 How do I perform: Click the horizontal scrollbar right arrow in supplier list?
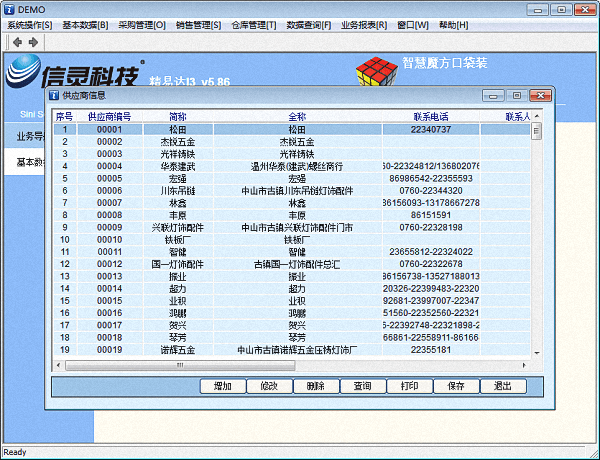524,363
